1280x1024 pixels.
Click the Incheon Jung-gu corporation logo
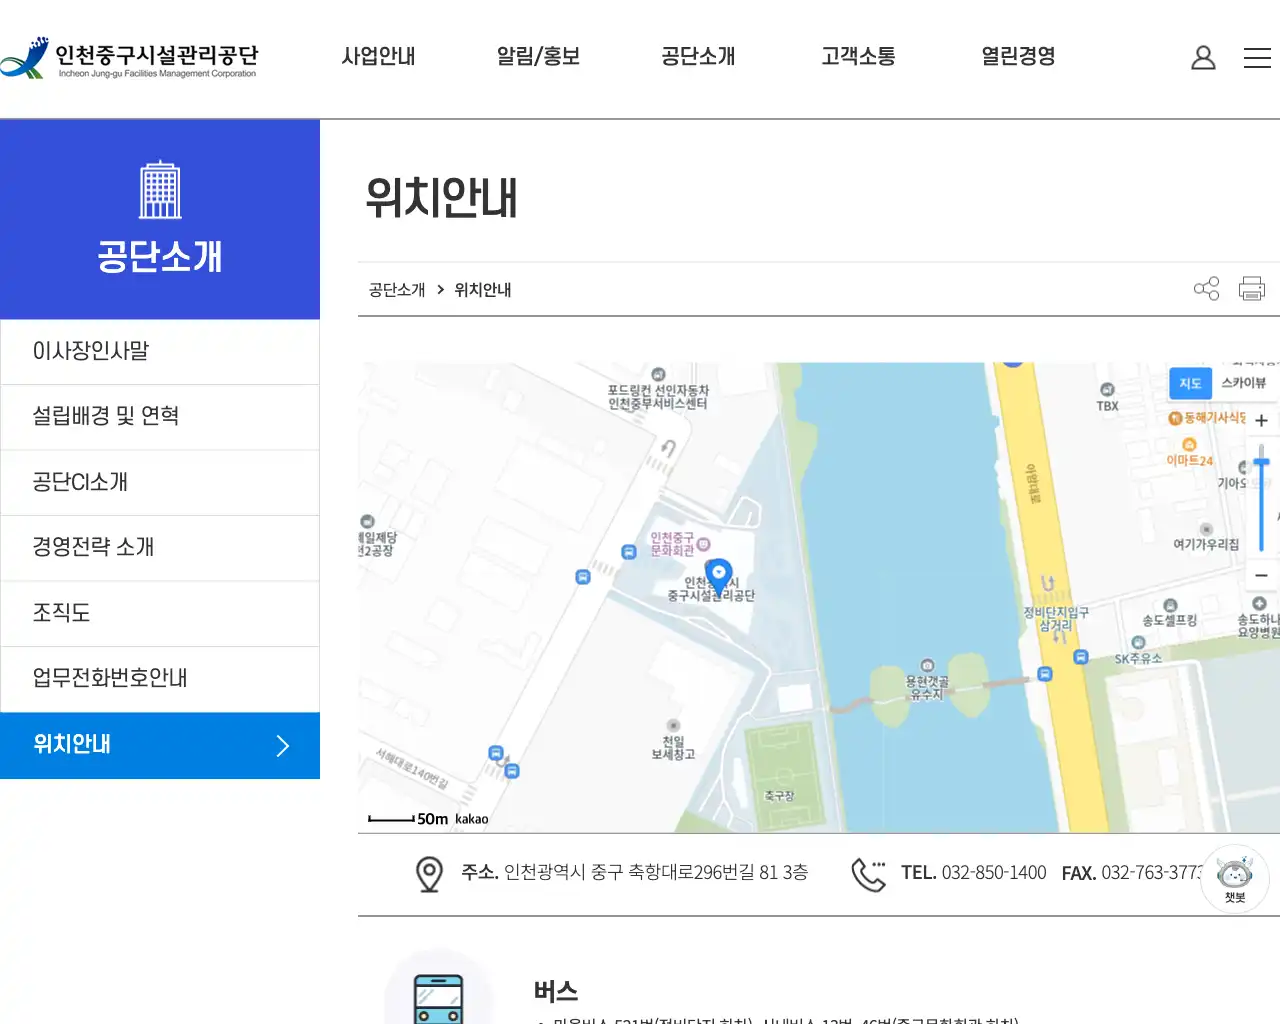click(130, 57)
